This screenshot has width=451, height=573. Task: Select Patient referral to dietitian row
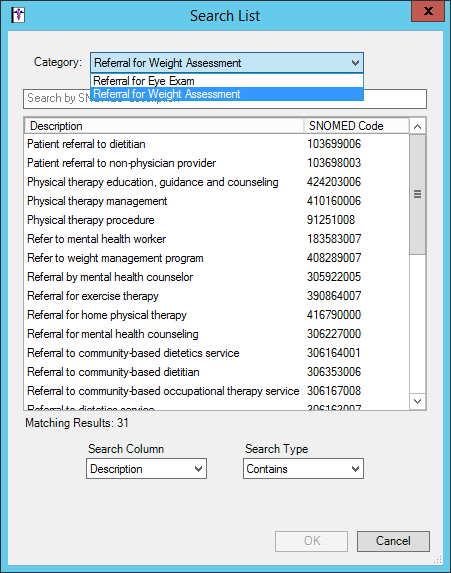coord(217,144)
